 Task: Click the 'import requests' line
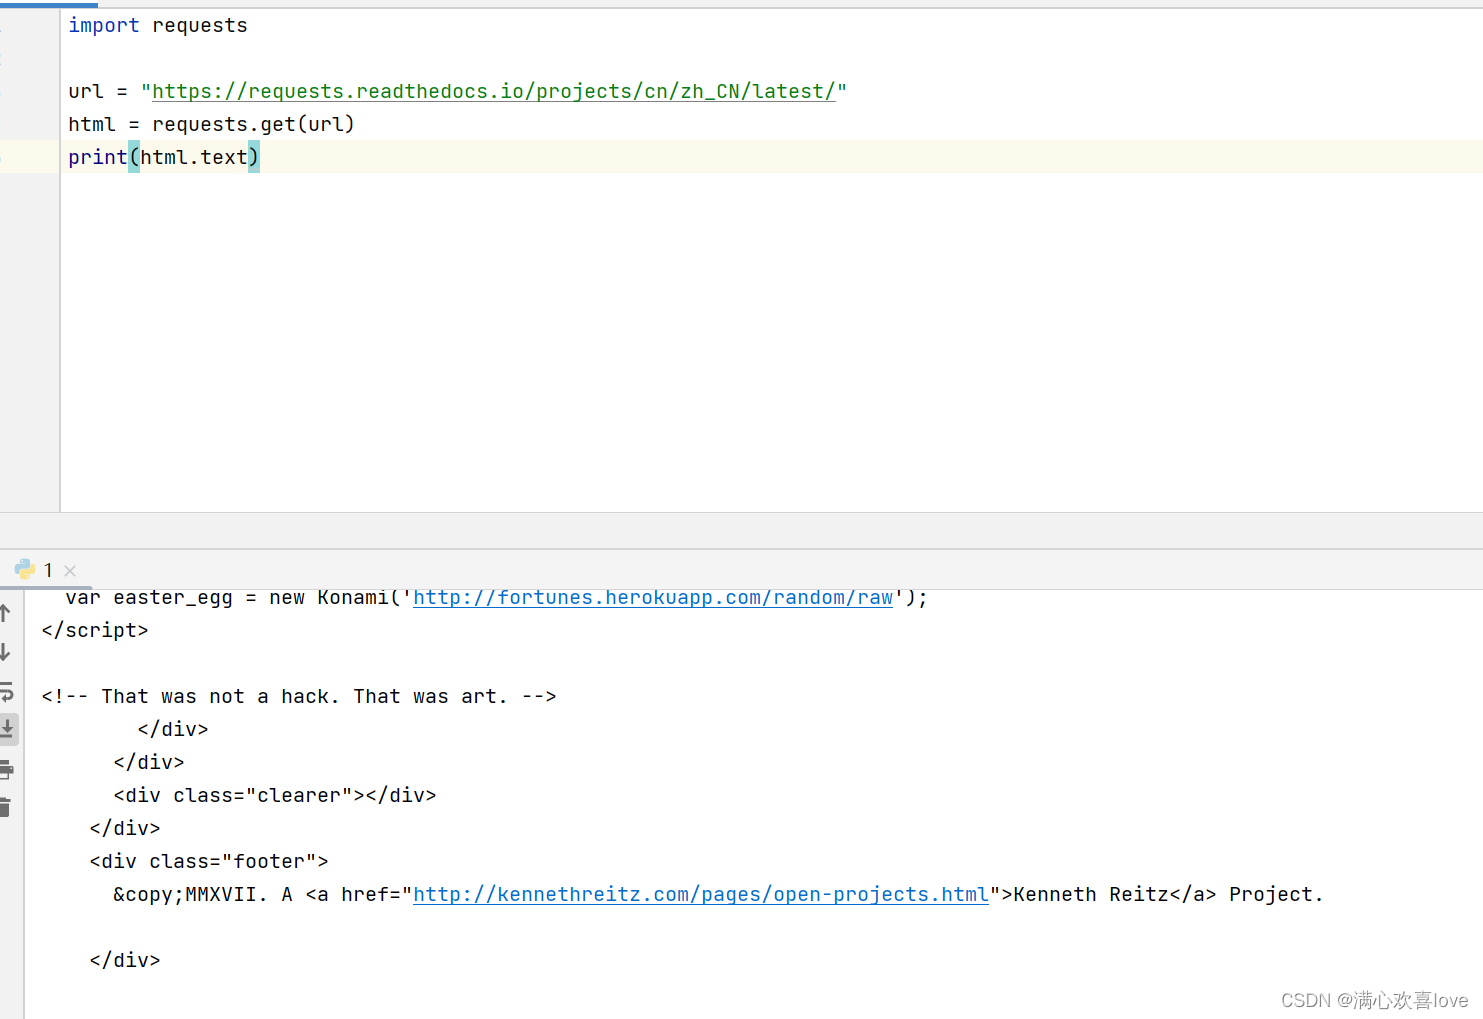pyautogui.click(x=158, y=25)
